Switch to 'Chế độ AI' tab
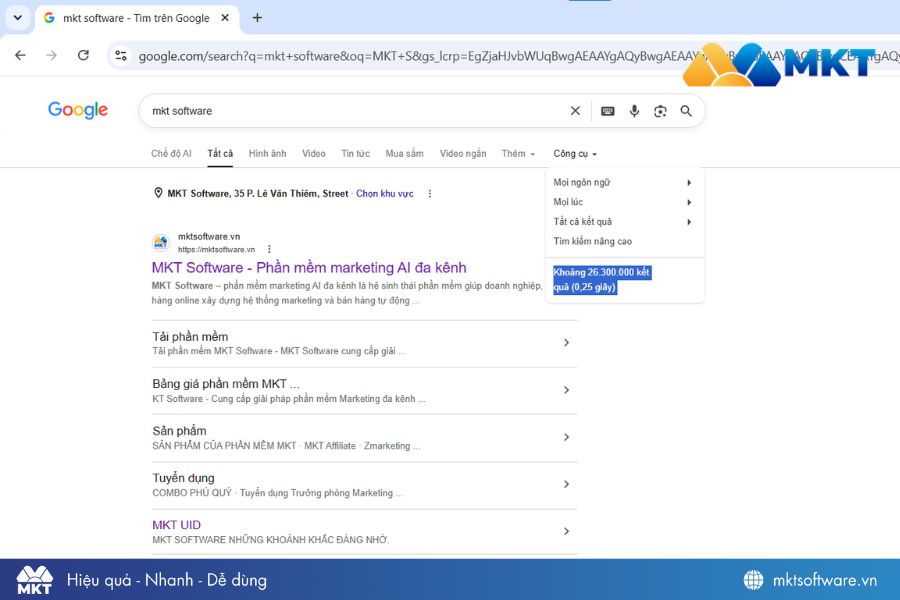900x600 pixels. 171,153
